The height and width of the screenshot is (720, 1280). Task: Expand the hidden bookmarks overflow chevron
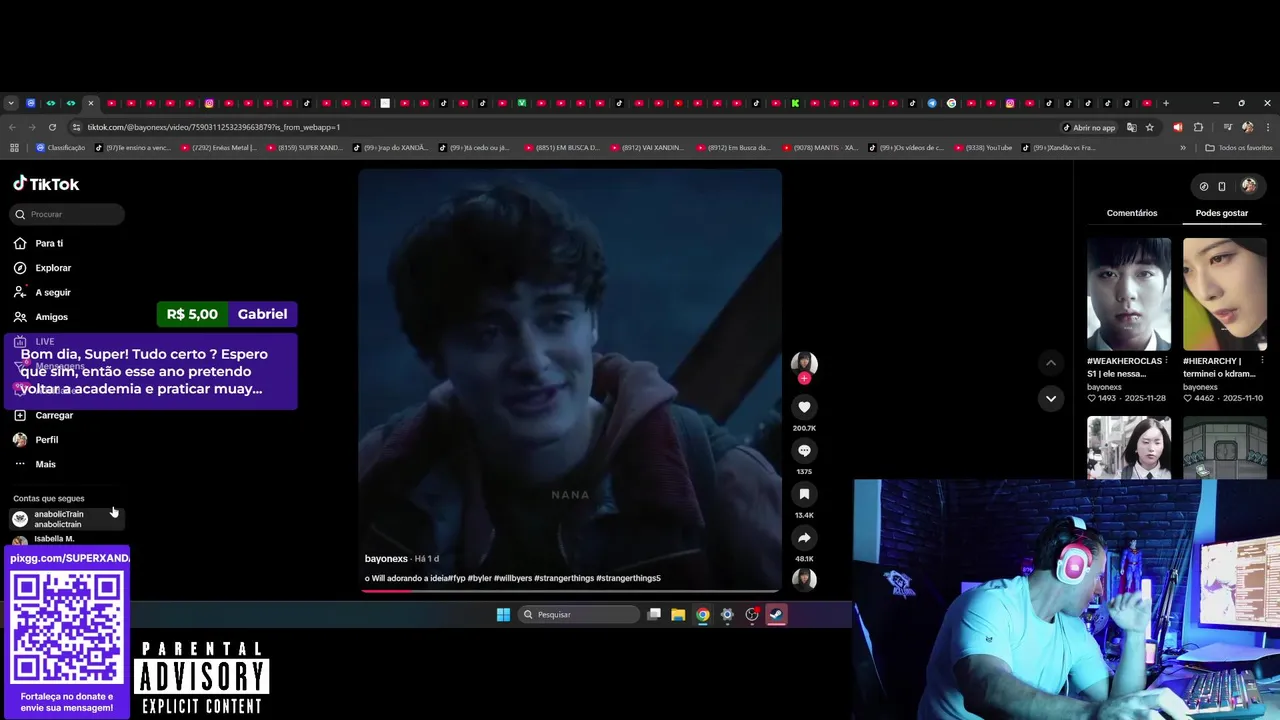coord(1183,148)
